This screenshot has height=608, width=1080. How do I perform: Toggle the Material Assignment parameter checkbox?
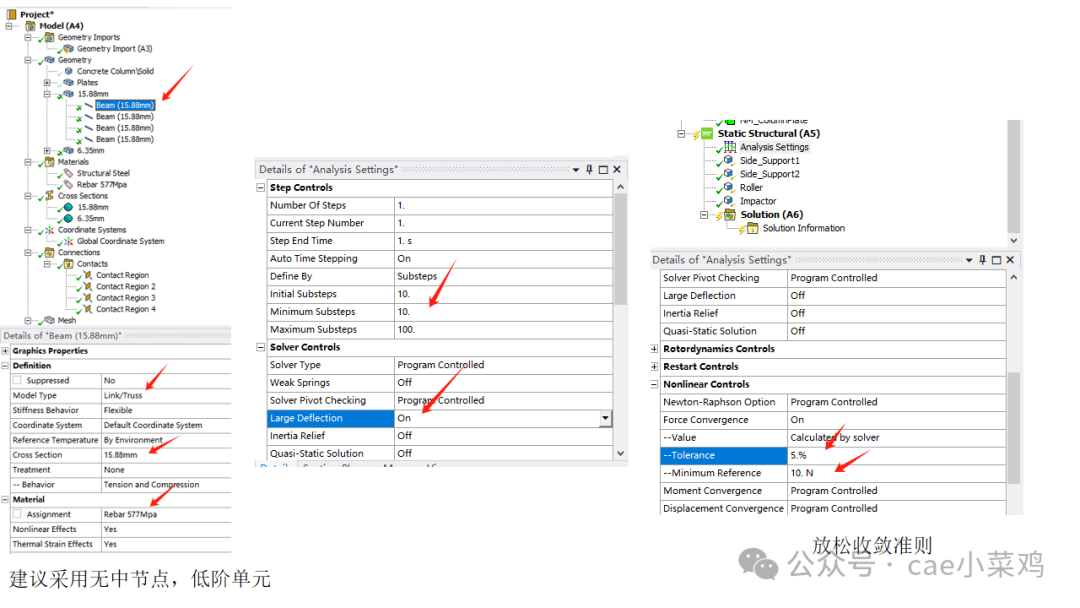[17, 514]
